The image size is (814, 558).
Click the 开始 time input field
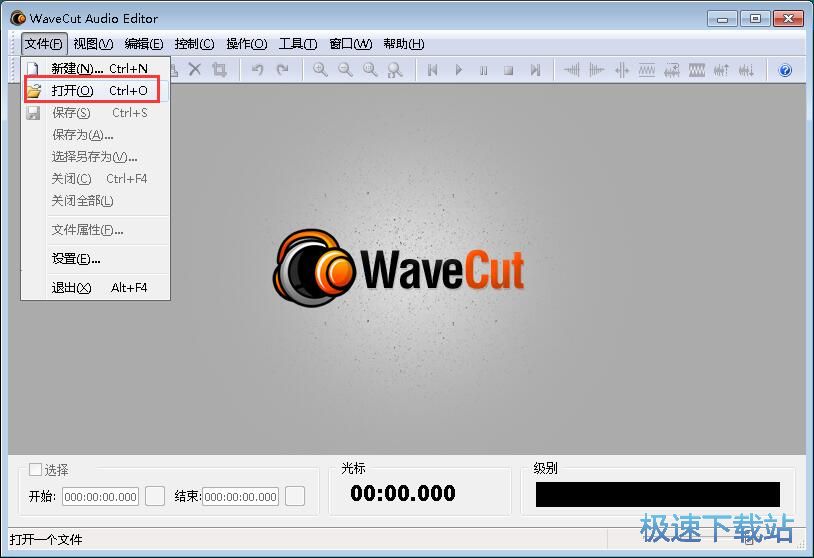point(101,497)
